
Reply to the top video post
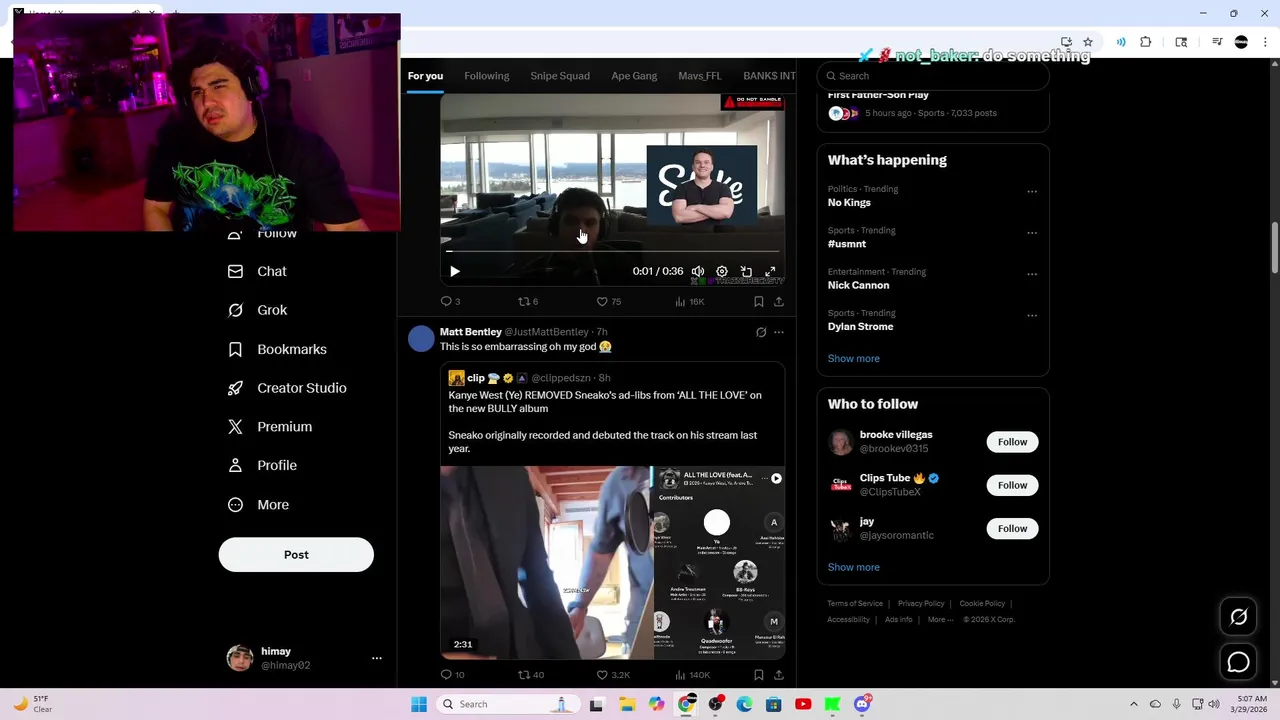tap(450, 301)
